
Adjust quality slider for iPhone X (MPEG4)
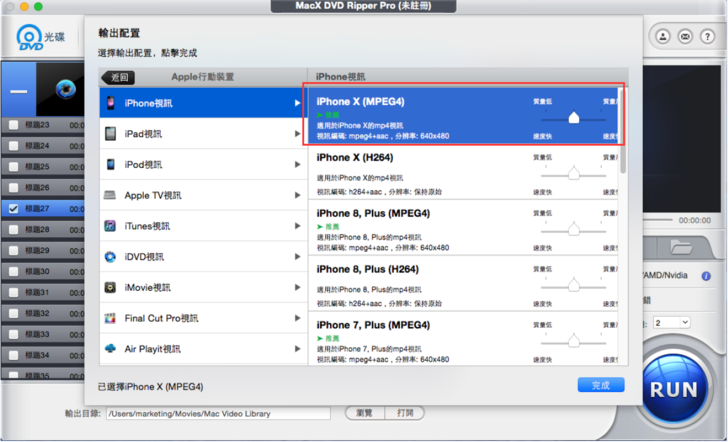pos(574,117)
